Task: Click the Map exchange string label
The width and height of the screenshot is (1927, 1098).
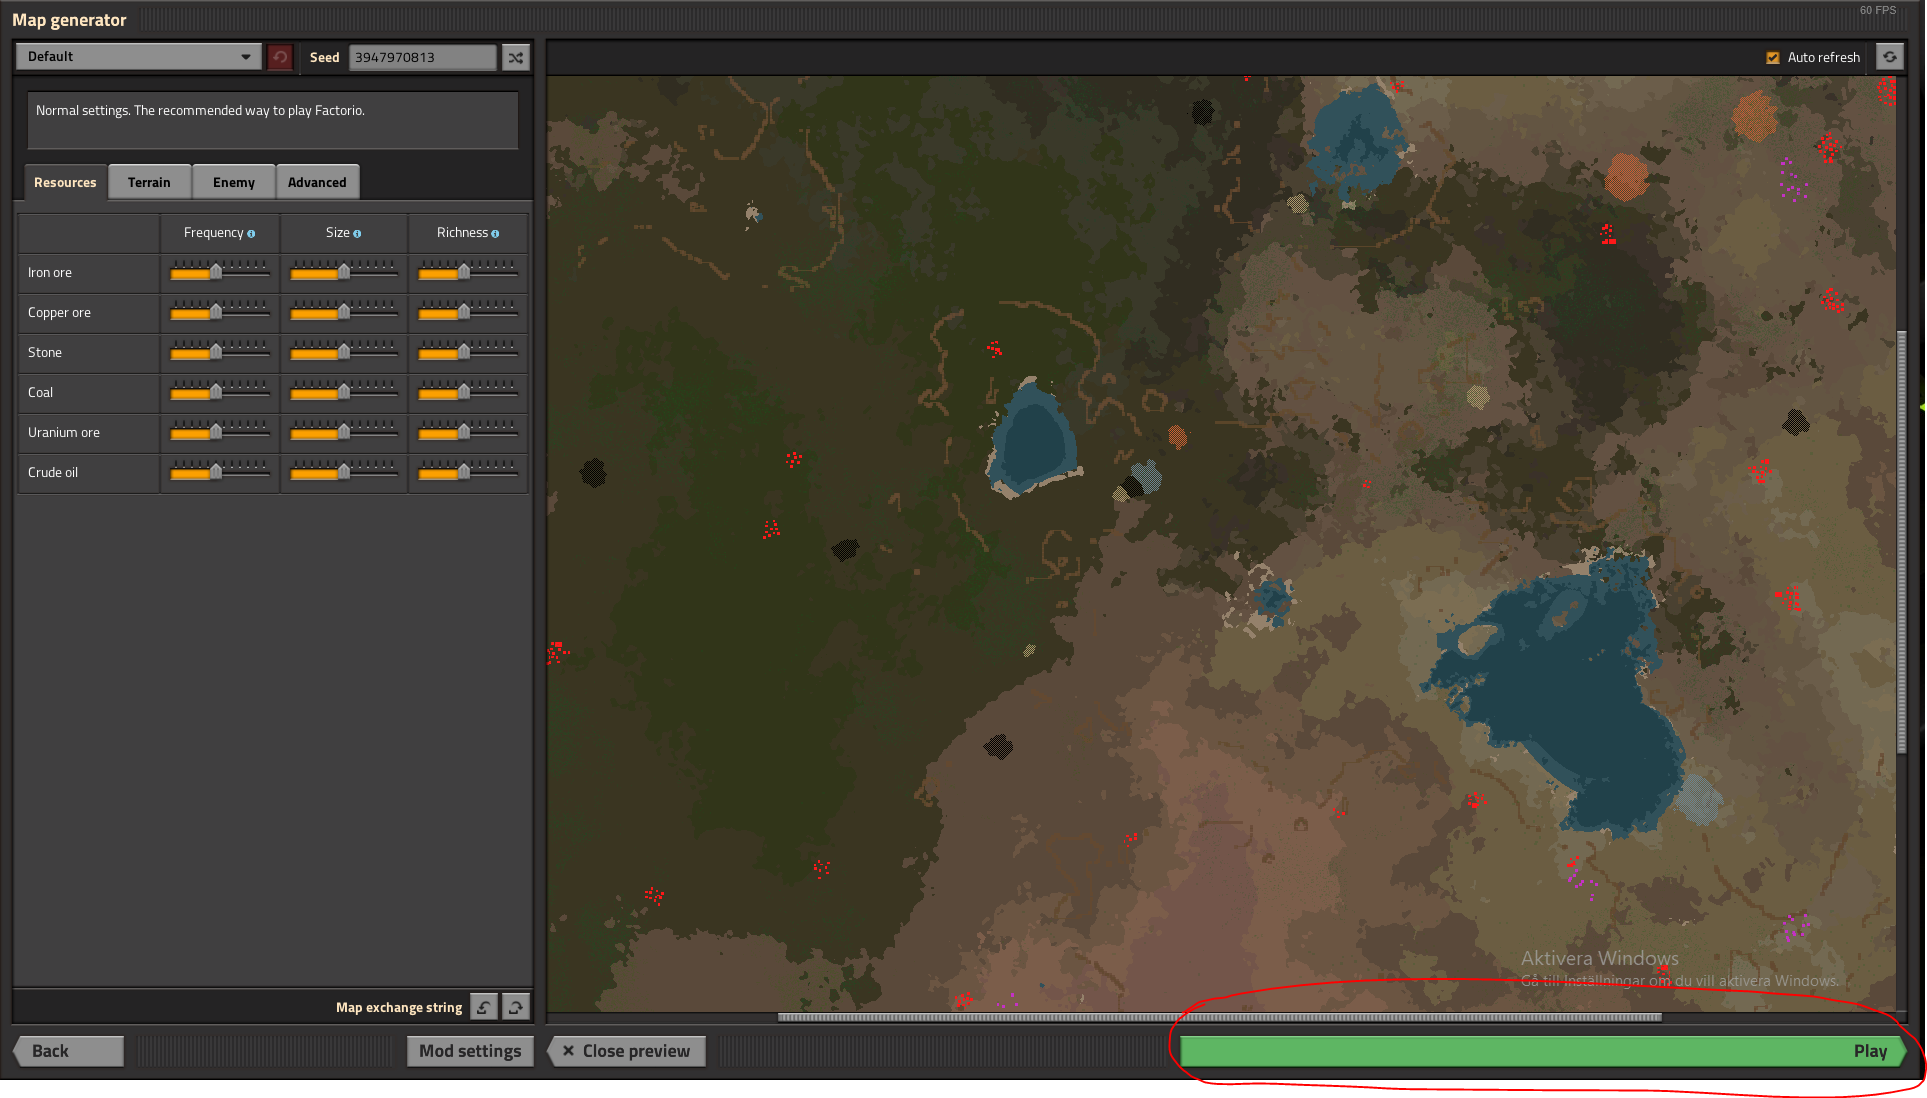Action: tap(399, 1007)
